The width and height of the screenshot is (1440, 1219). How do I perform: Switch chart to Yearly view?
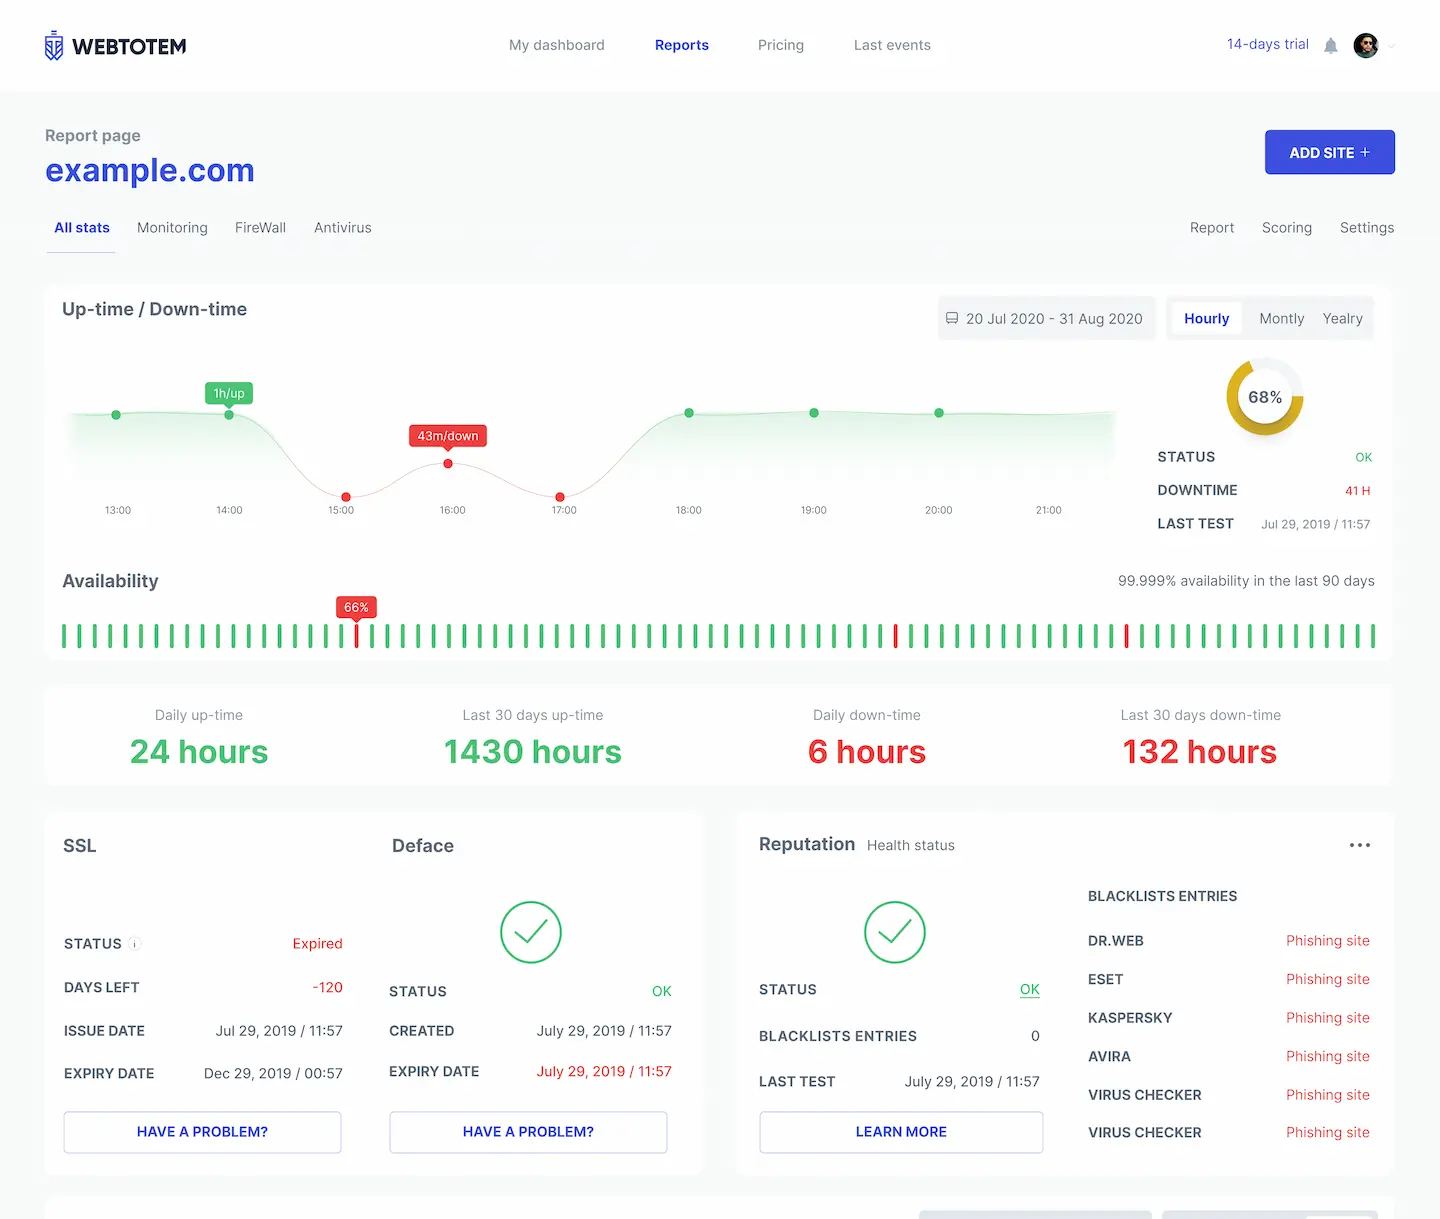[x=1342, y=318]
